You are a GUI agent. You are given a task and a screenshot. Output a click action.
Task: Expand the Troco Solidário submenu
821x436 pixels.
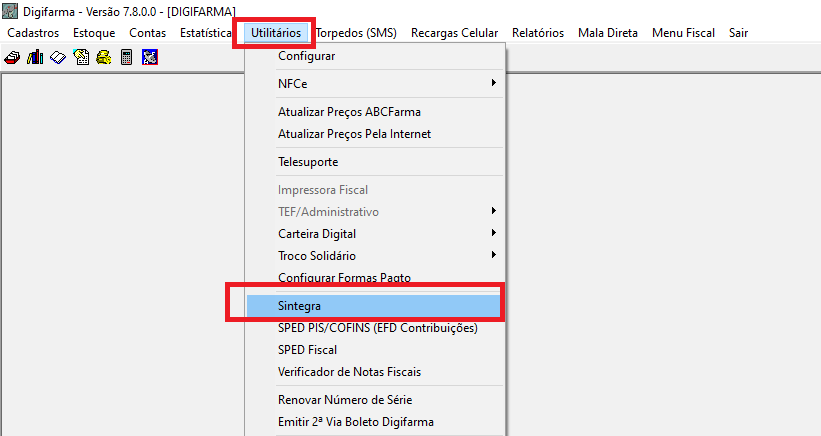[x=385, y=256]
